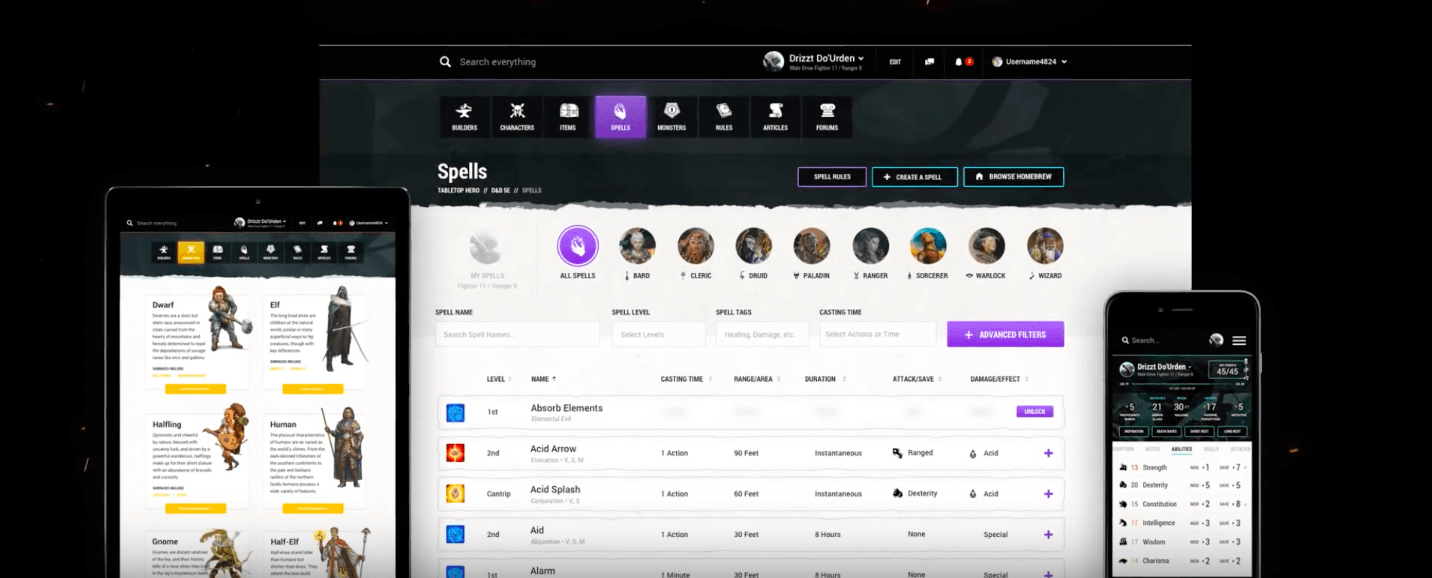Filter spells by Sorcerer portrait

(x=928, y=246)
